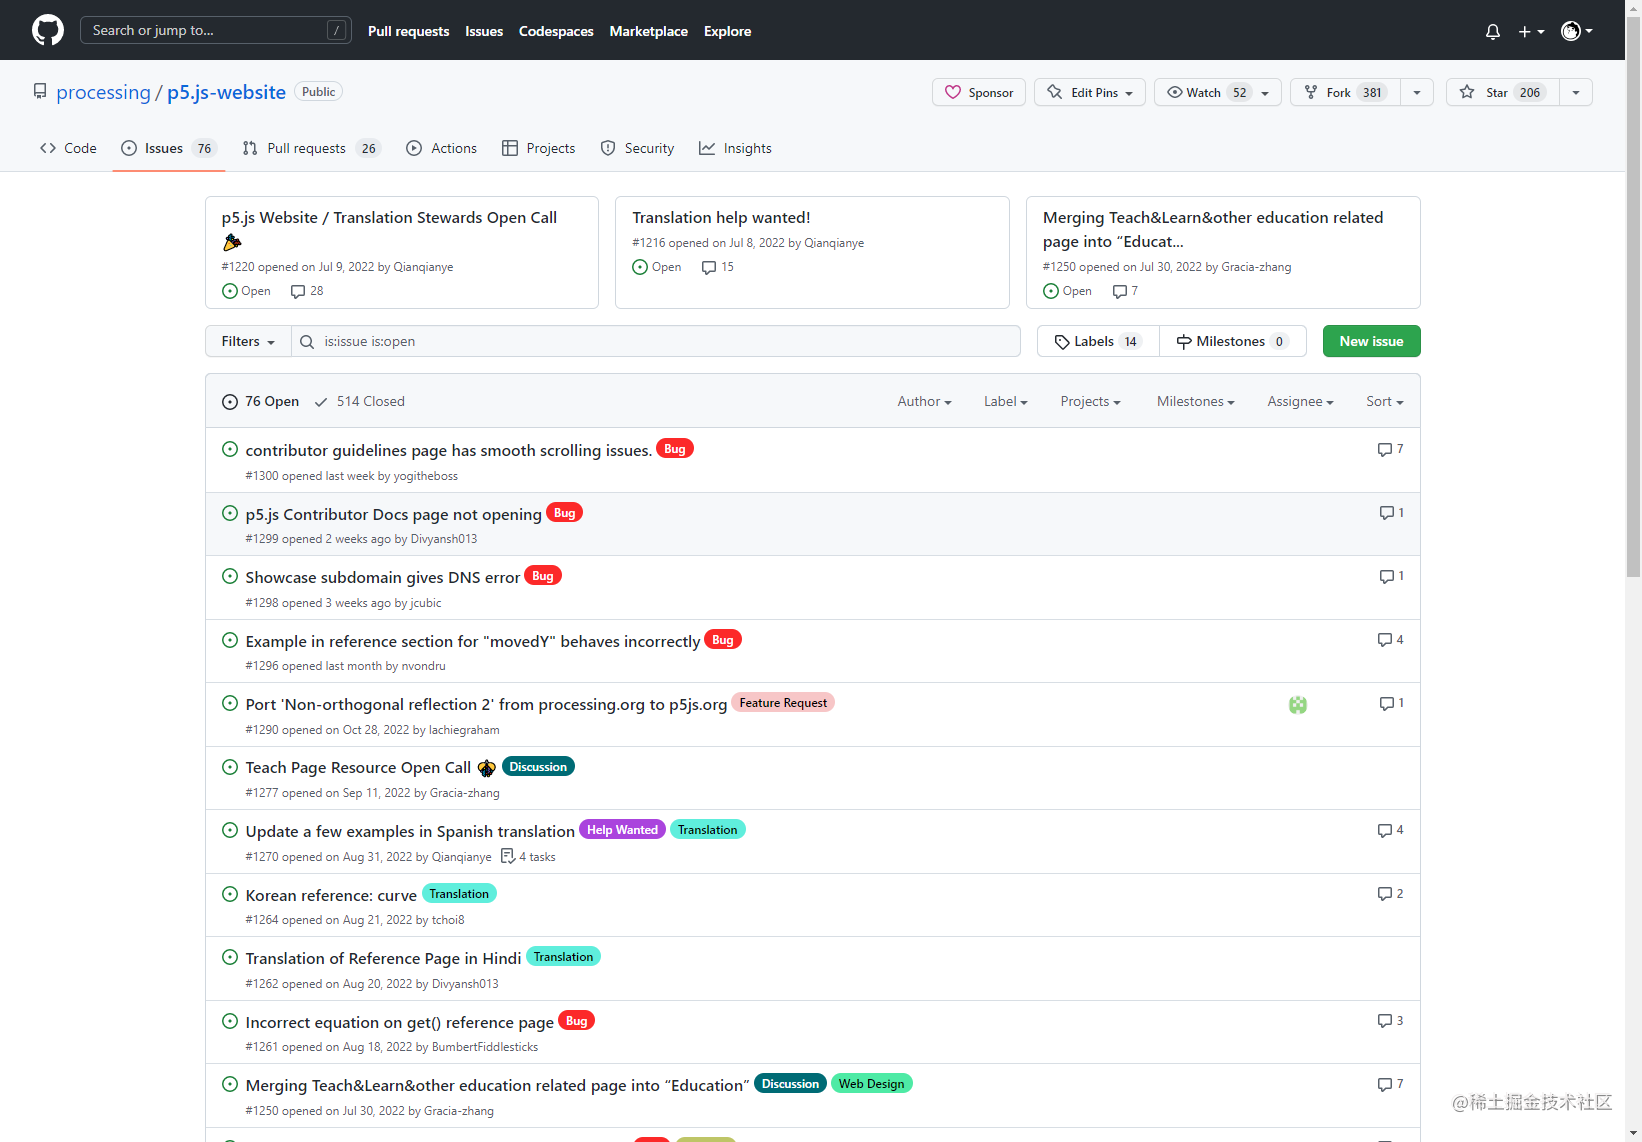Open Korean reference: curve issue

coord(331,895)
